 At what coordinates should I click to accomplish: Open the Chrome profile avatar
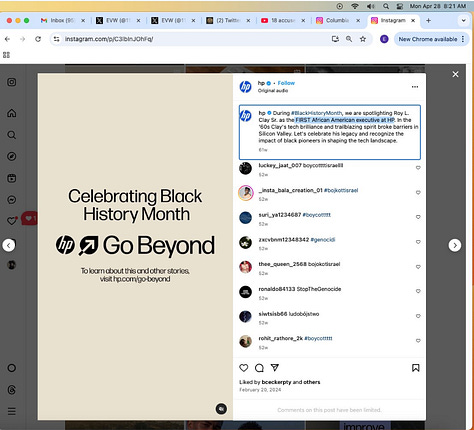click(384, 39)
